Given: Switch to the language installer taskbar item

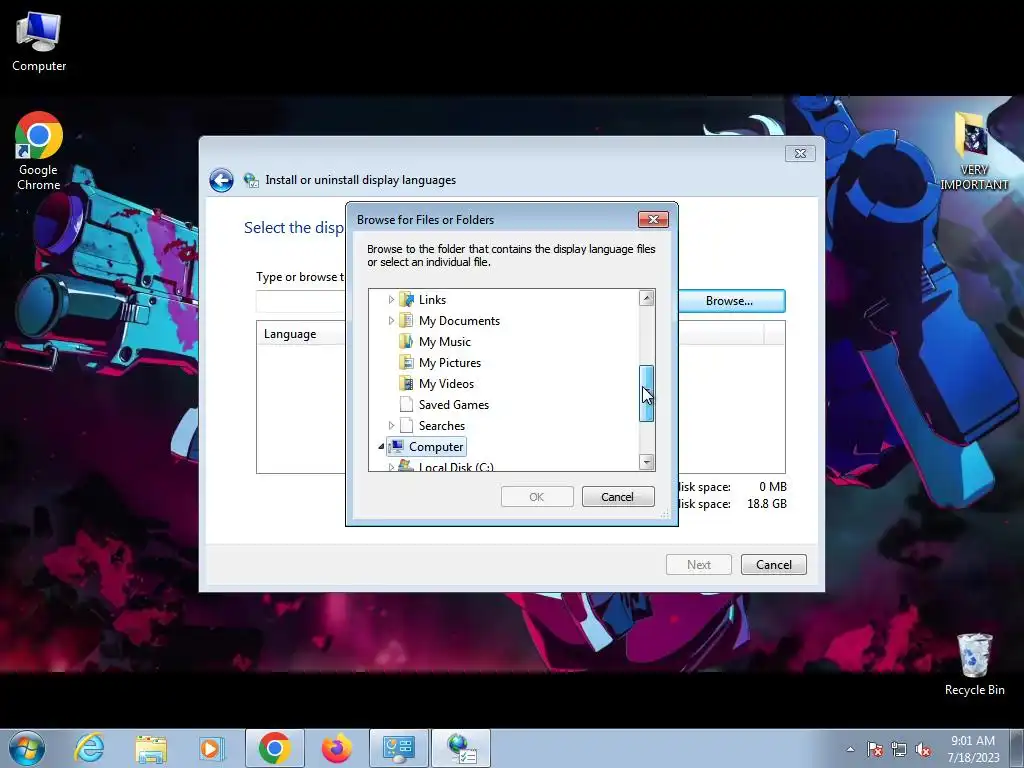Looking at the screenshot, I should pyautogui.click(x=461, y=748).
